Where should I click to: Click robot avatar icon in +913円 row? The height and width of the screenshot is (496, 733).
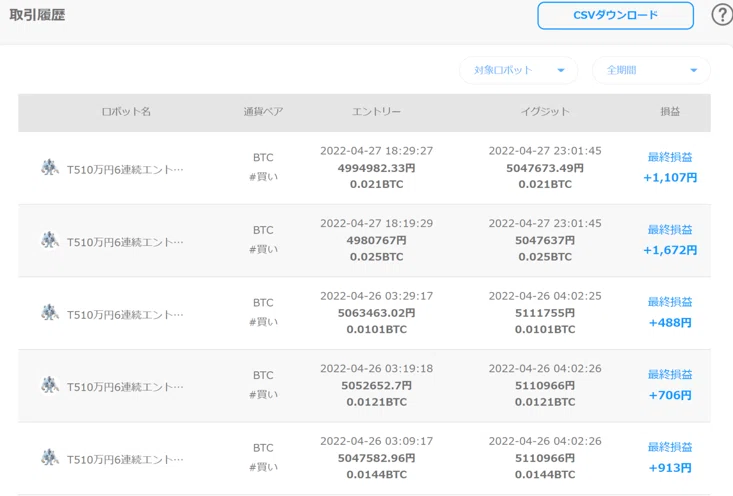50,458
